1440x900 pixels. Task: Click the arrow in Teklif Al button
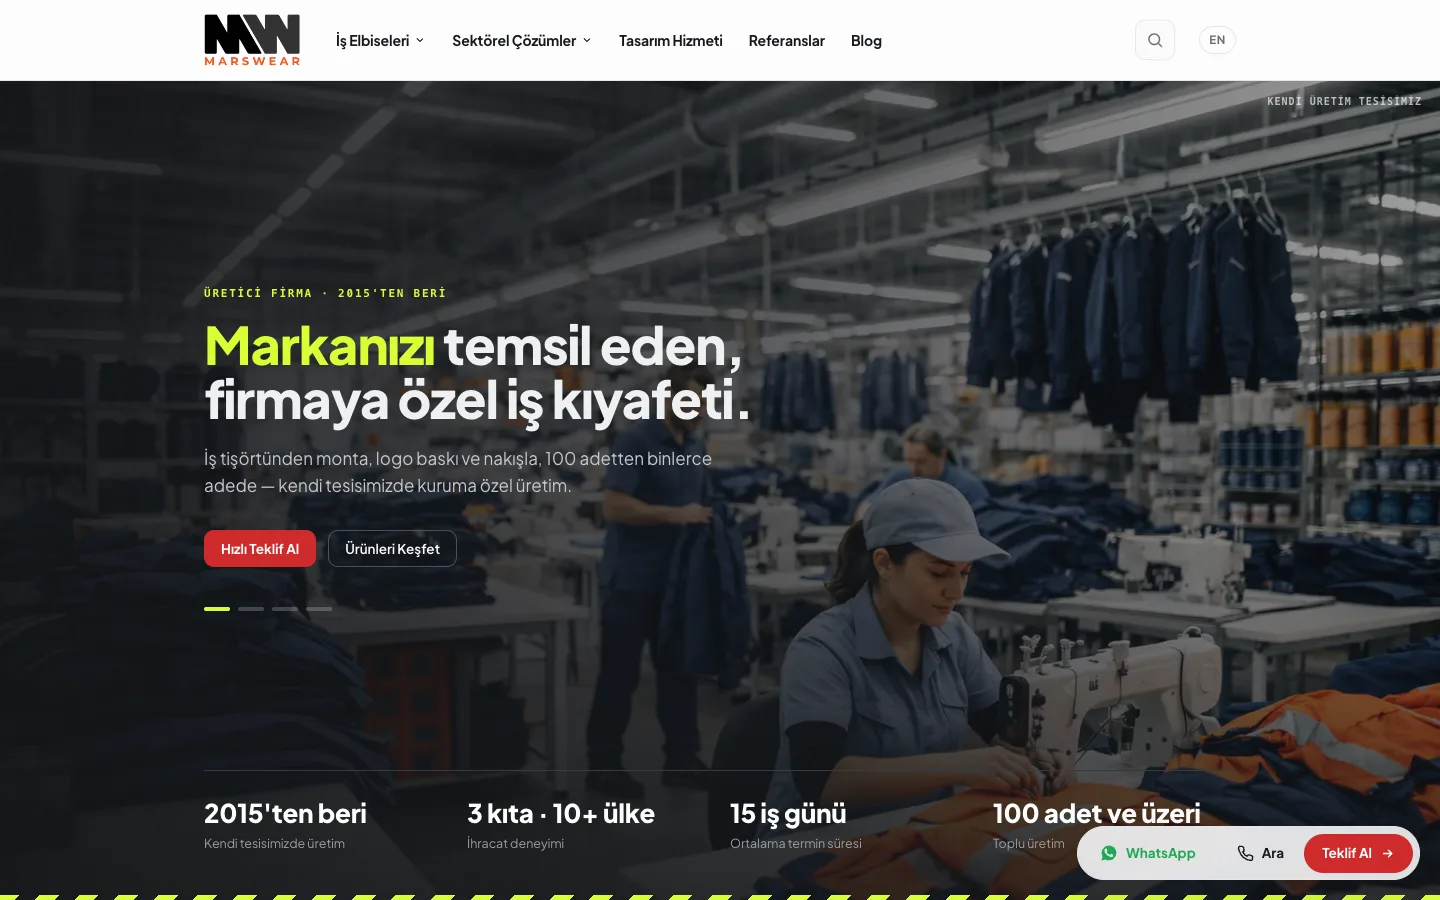click(1388, 853)
